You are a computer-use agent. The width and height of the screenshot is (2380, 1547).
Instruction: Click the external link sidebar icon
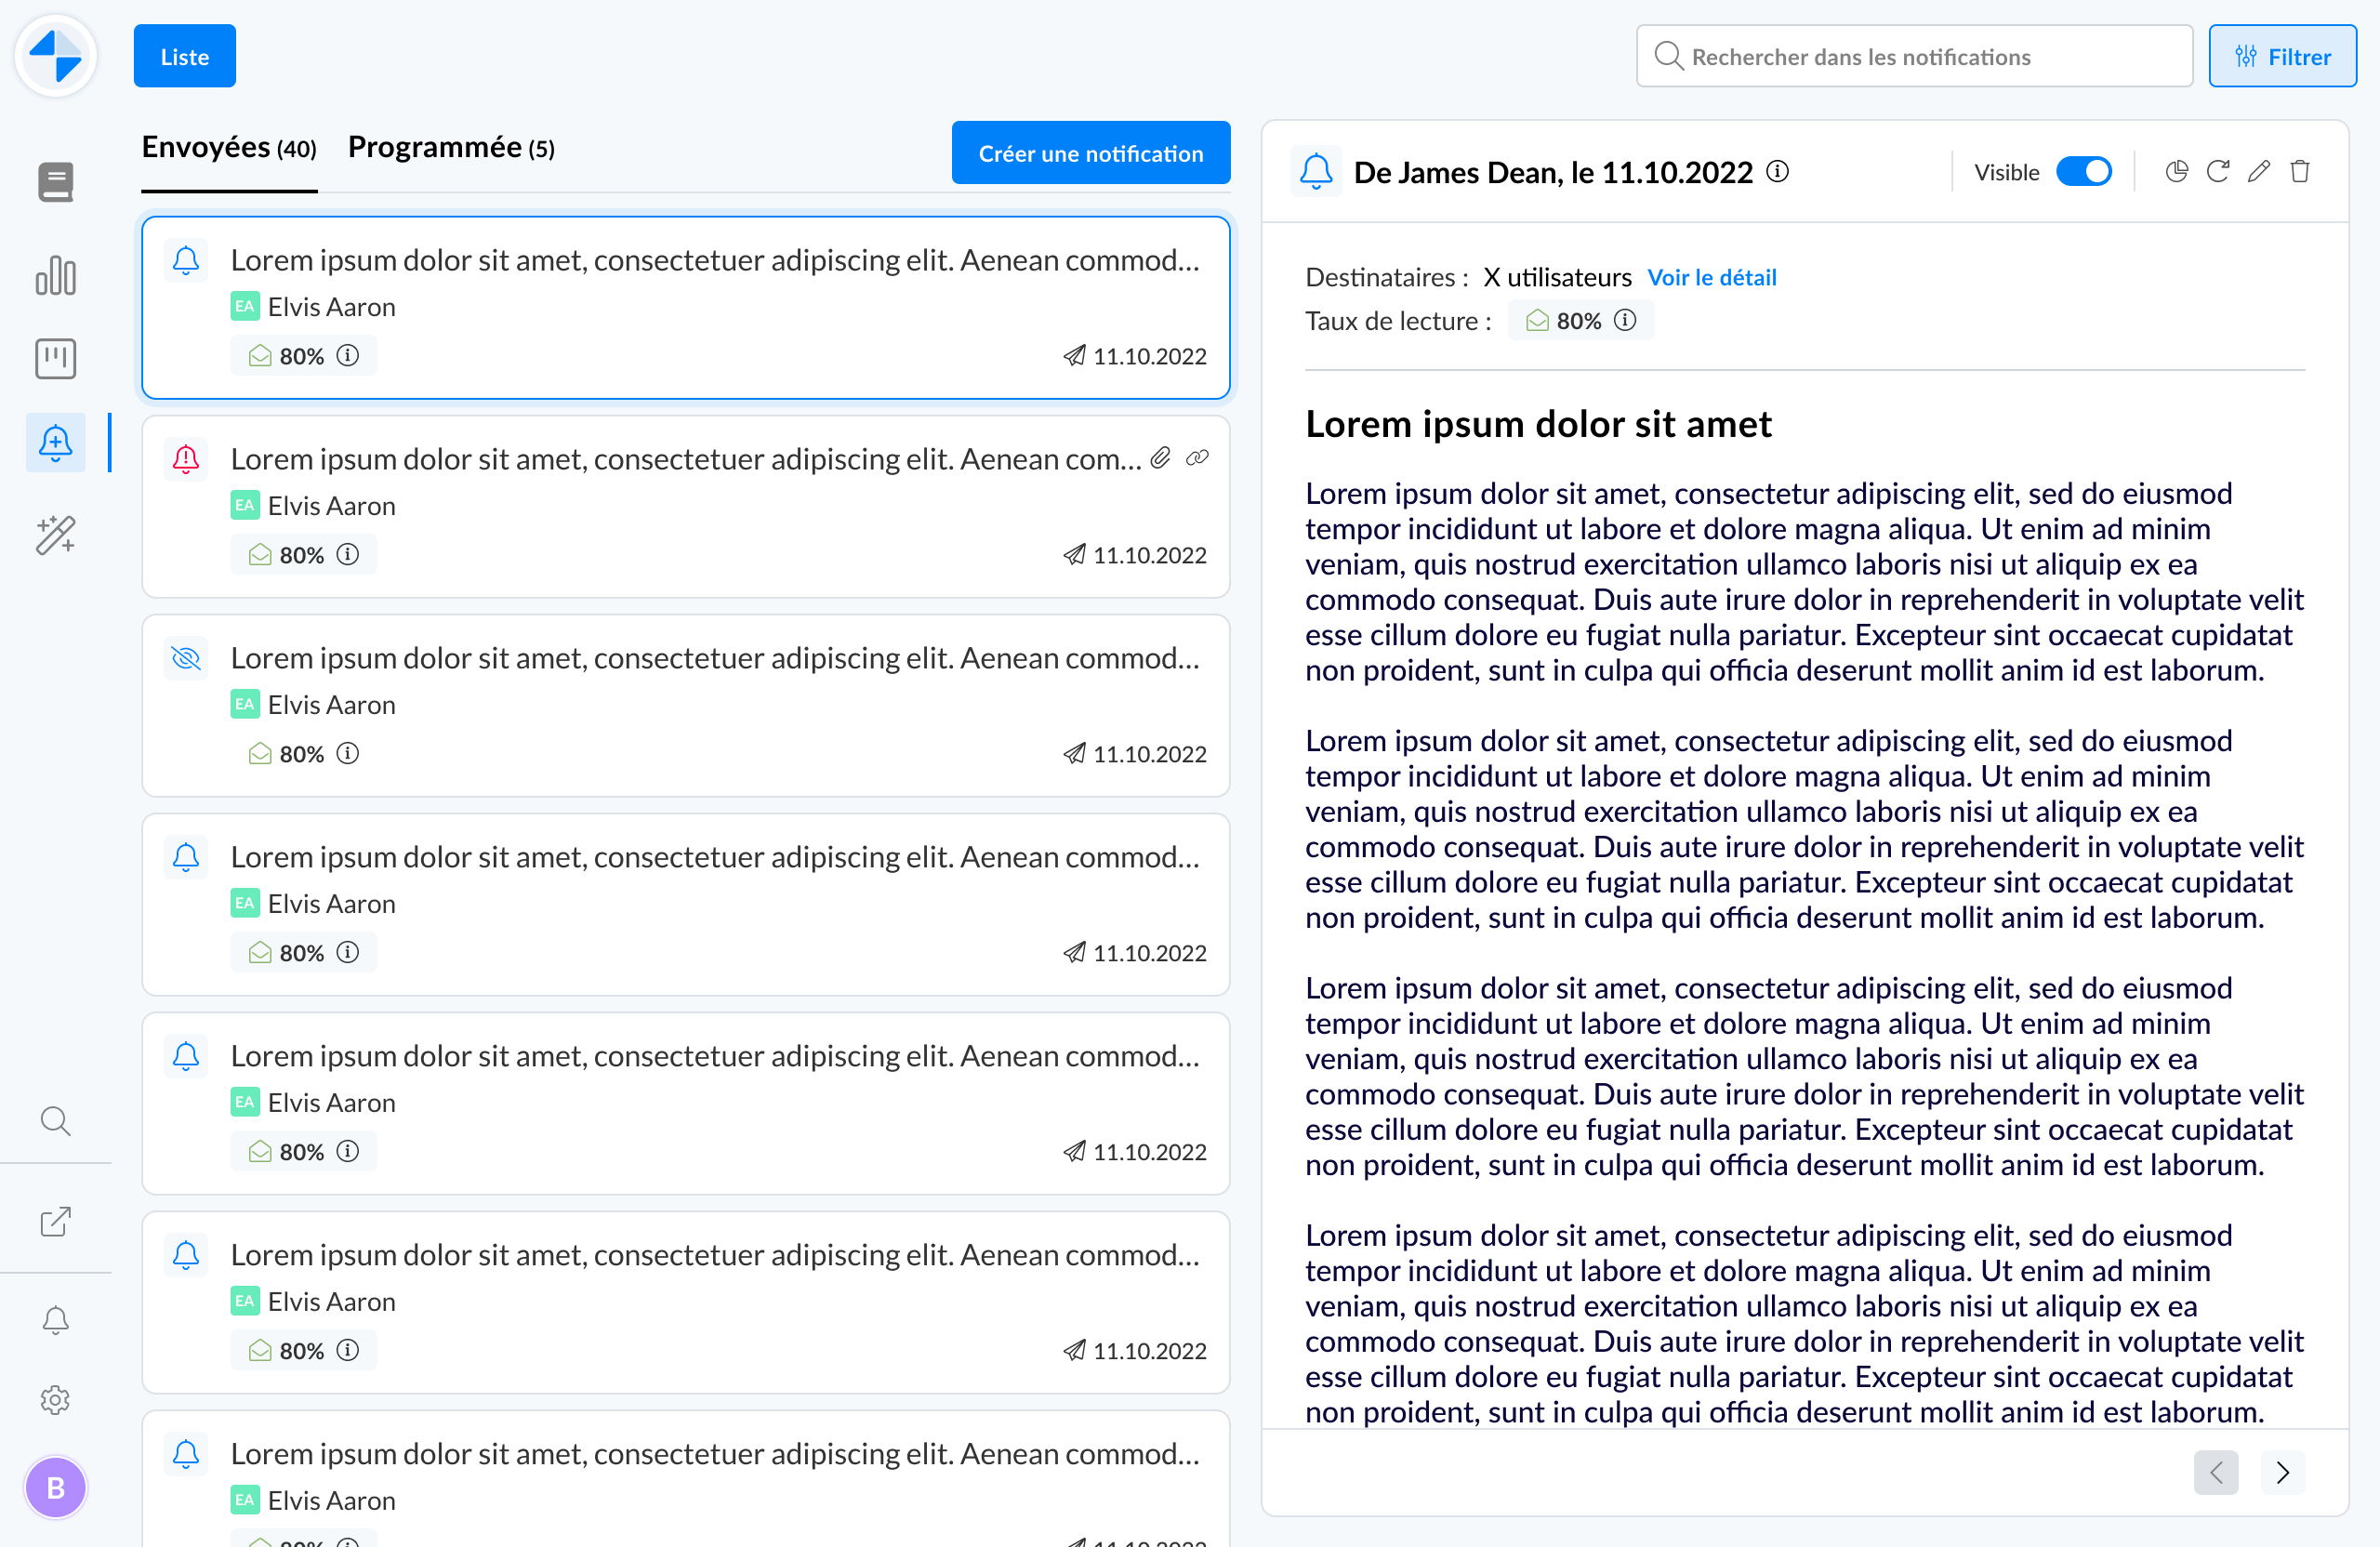coord(55,1221)
